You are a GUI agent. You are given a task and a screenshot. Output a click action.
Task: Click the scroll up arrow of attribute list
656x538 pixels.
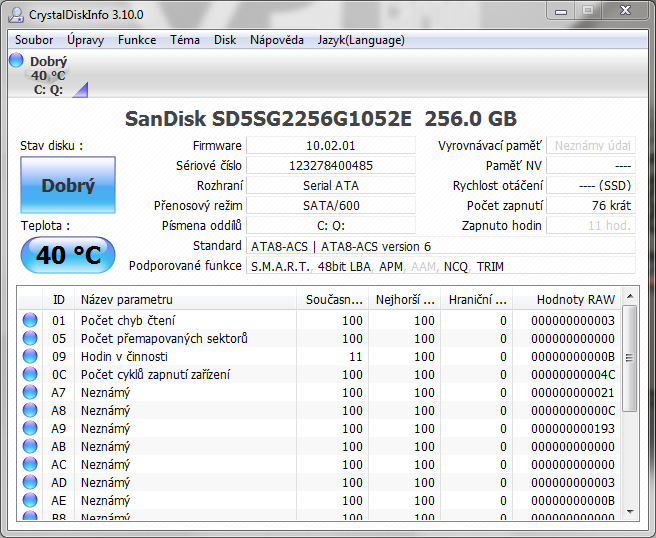(x=630, y=298)
